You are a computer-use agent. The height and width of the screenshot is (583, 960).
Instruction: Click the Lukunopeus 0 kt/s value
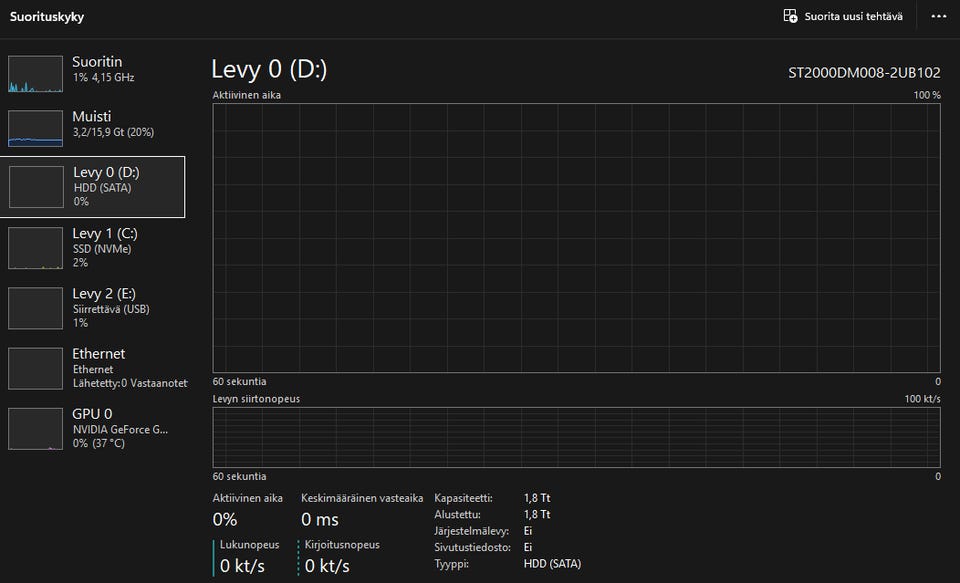coord(242,566)
